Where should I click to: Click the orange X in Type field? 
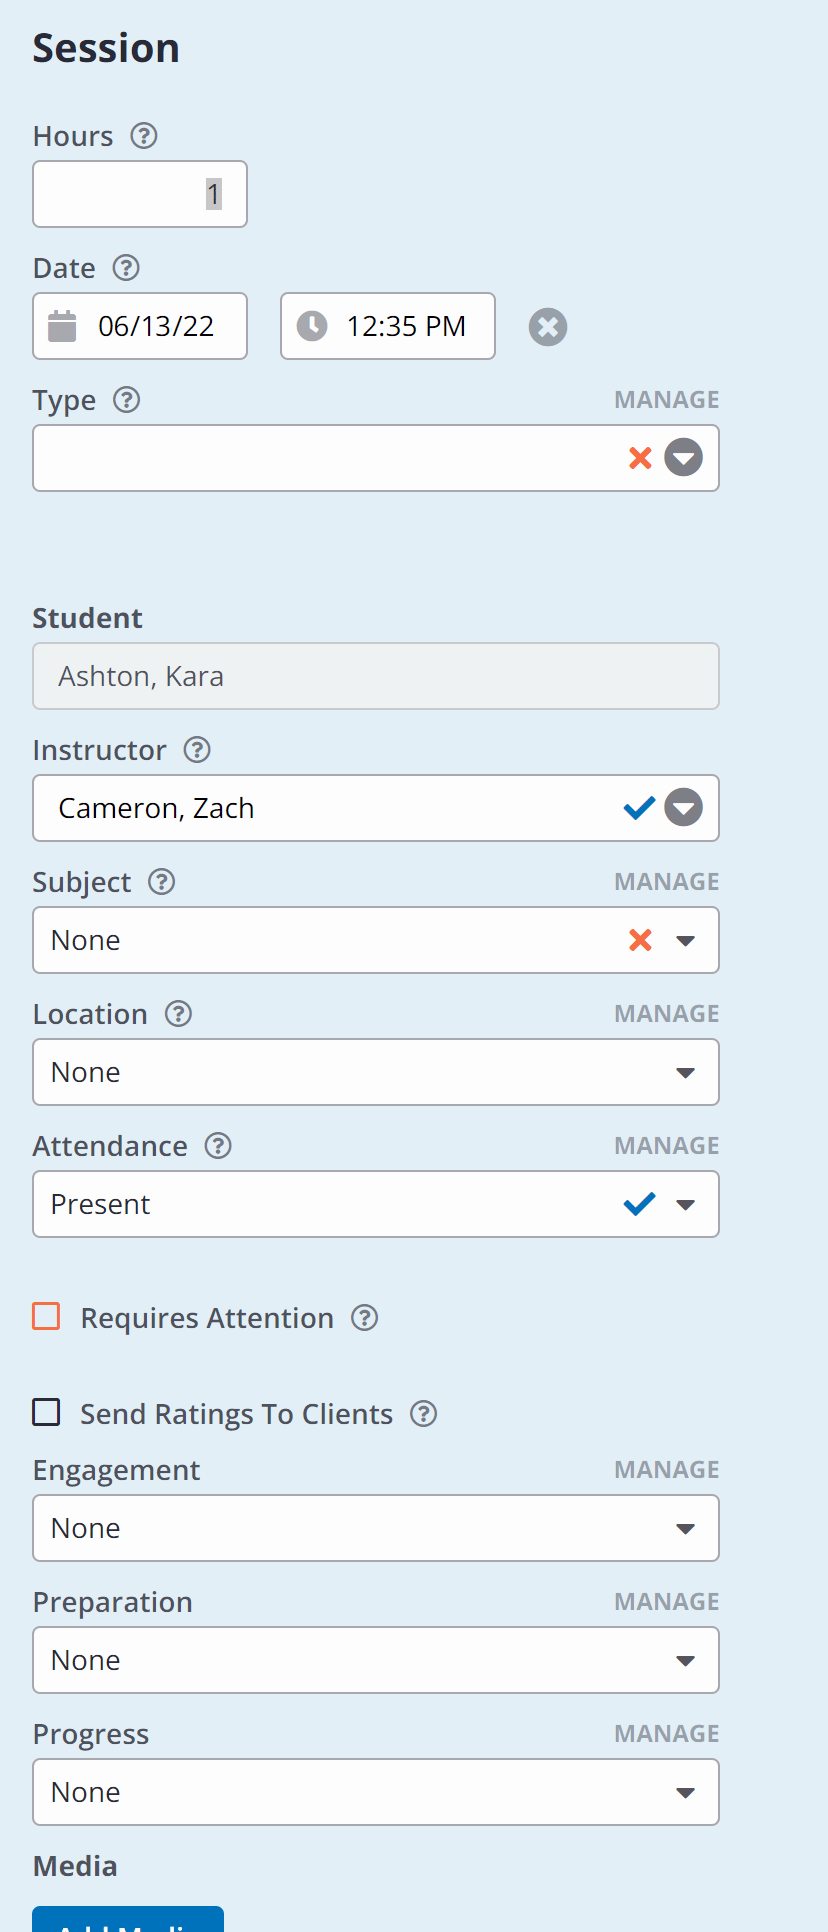[640, 458]
